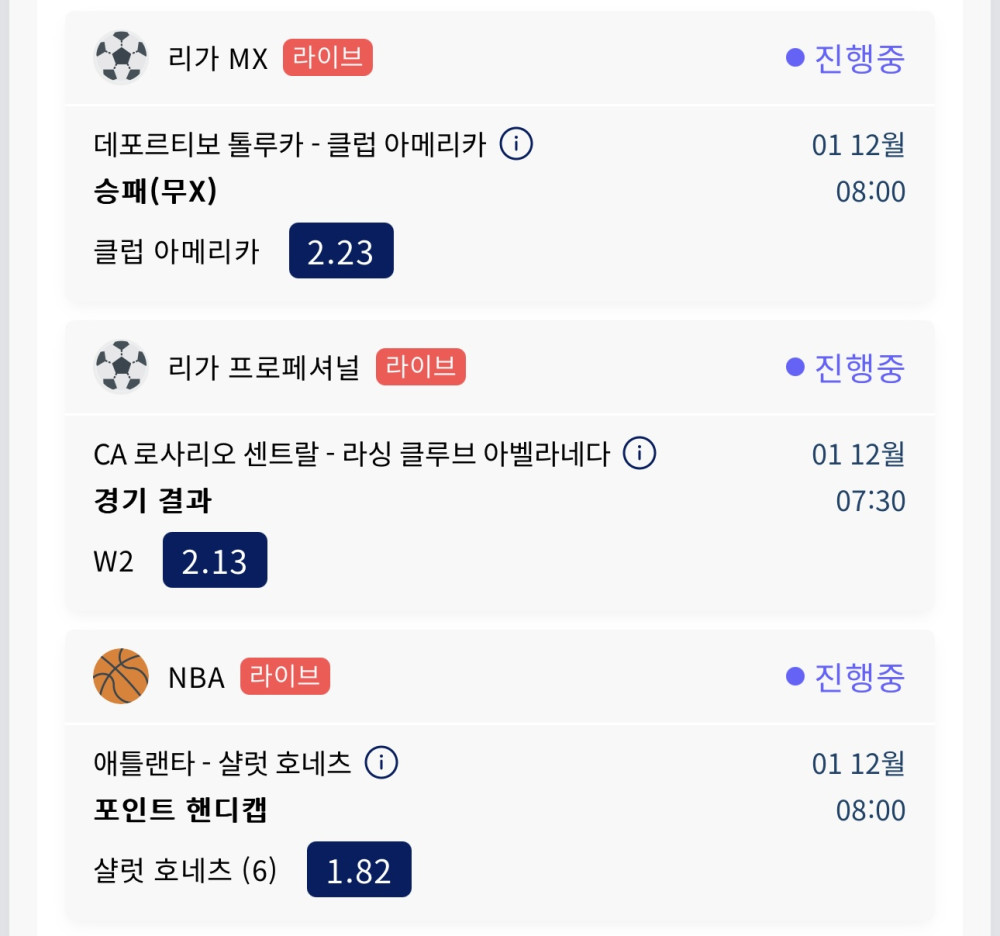This screenshot has height=936, width=1000.
Task: Open info for 데포르티보 톨루카 - 클럽 아메리카 match
Action: click(x=516, y=145)
